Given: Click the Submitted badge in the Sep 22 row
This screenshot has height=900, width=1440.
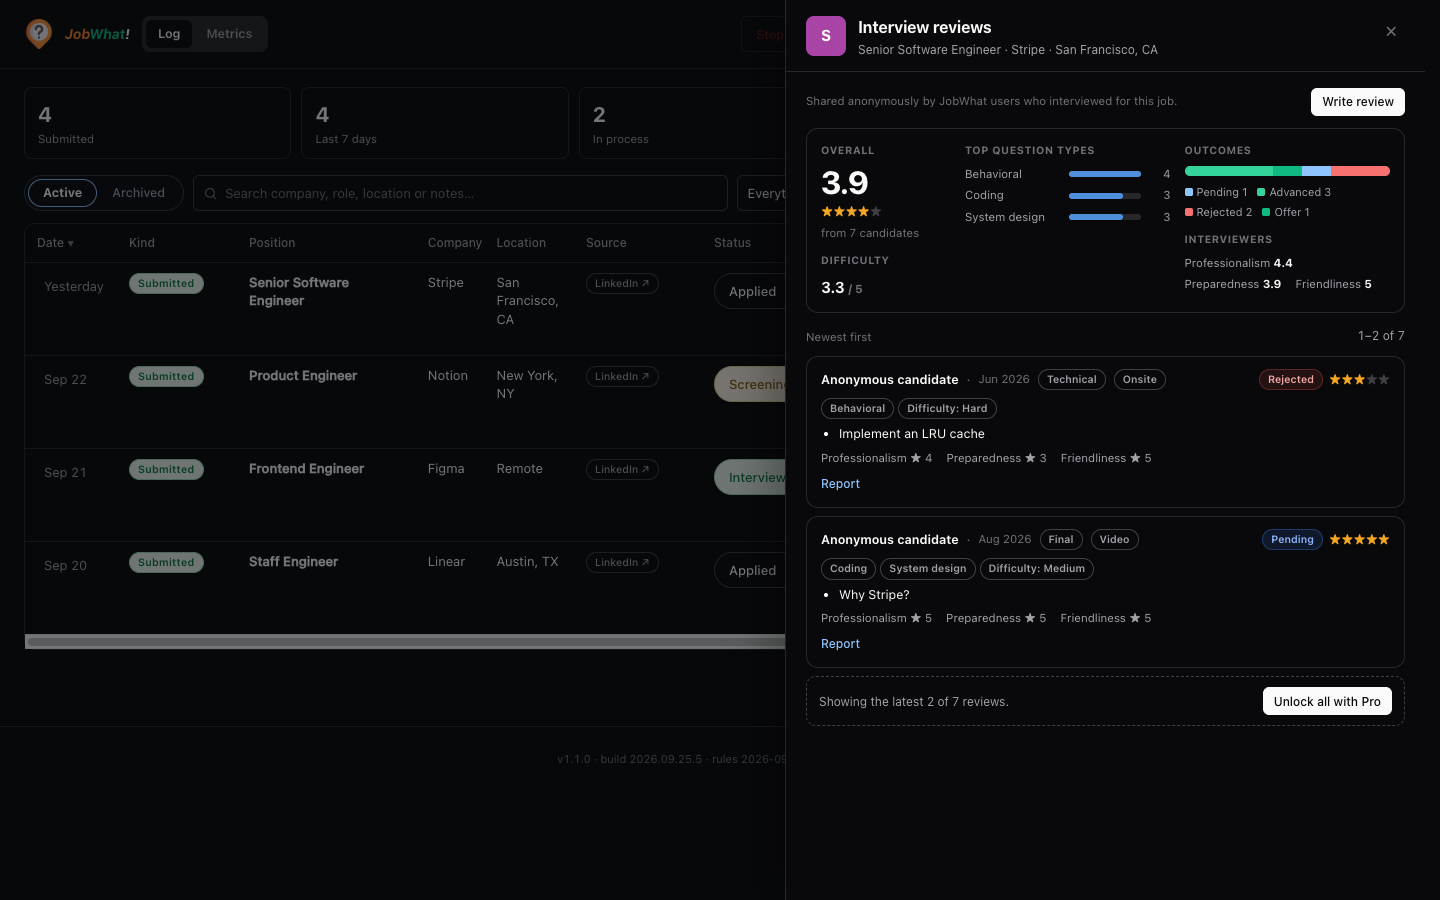Looking at the screenshot, I should tap(166, 377).
